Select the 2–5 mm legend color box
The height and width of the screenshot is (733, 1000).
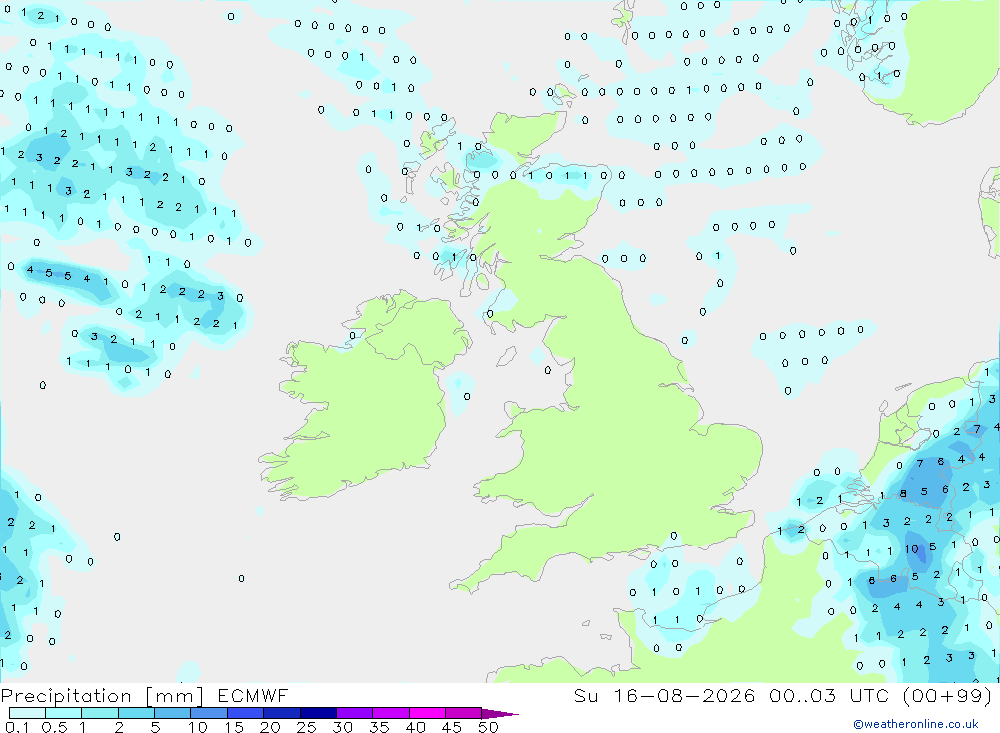point(136,713)
